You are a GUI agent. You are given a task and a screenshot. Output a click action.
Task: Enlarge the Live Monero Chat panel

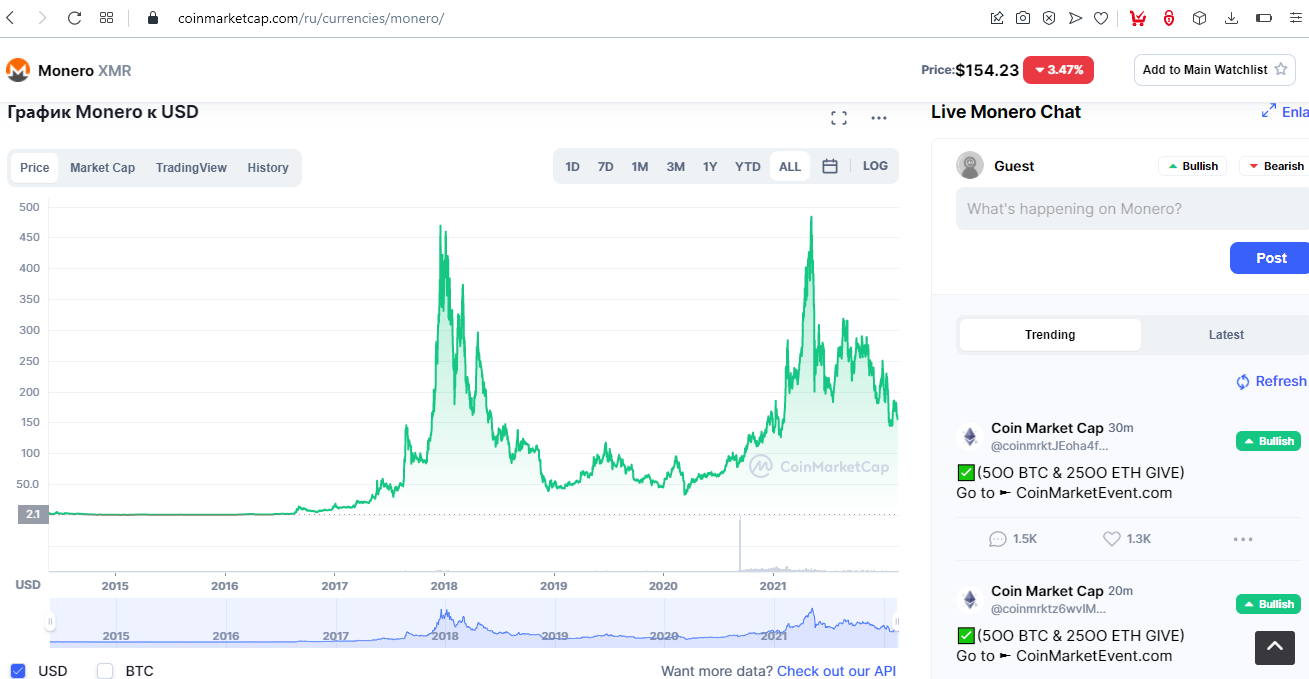(1285, 112)
